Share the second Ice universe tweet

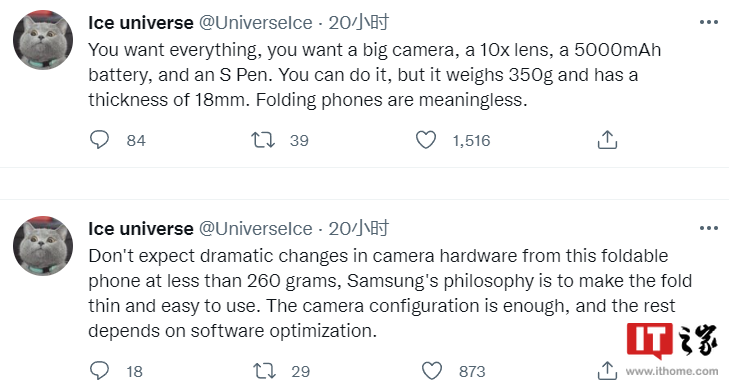tap(607, 371)
